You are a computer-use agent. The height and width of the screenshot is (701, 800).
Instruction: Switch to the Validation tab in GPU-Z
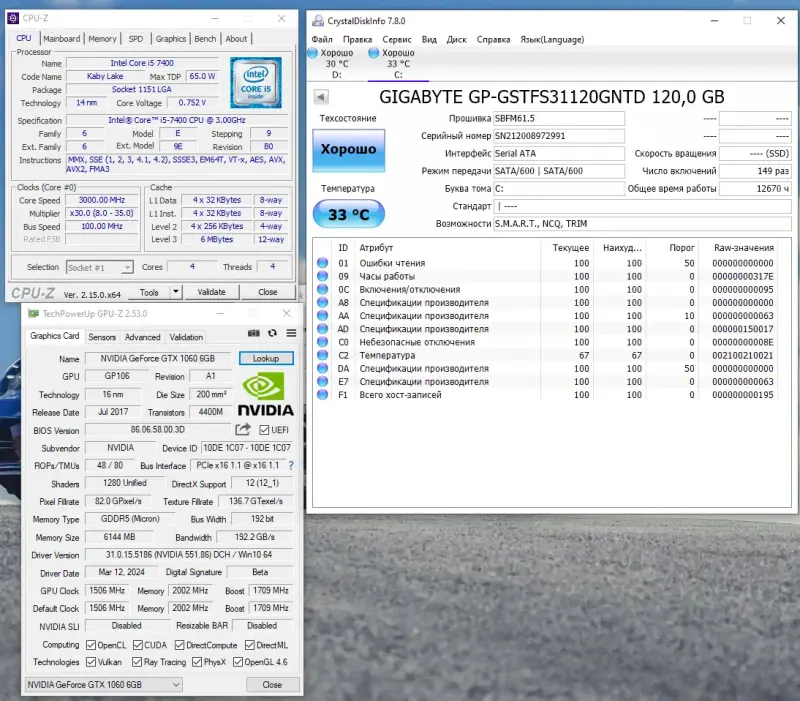point(186,337)
